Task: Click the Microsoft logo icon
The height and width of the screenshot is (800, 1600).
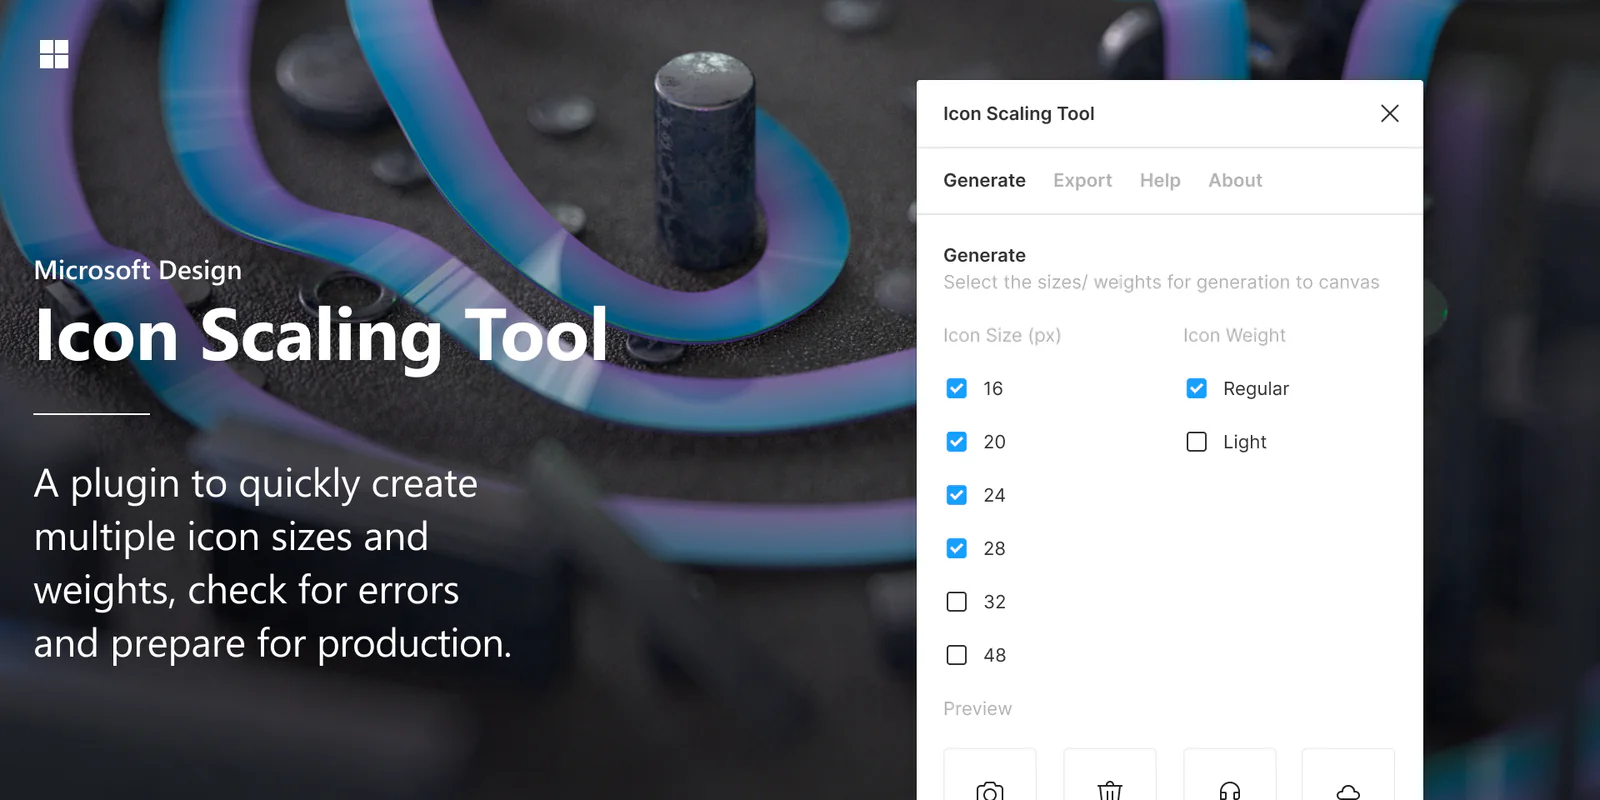Action: click(54, 54)
